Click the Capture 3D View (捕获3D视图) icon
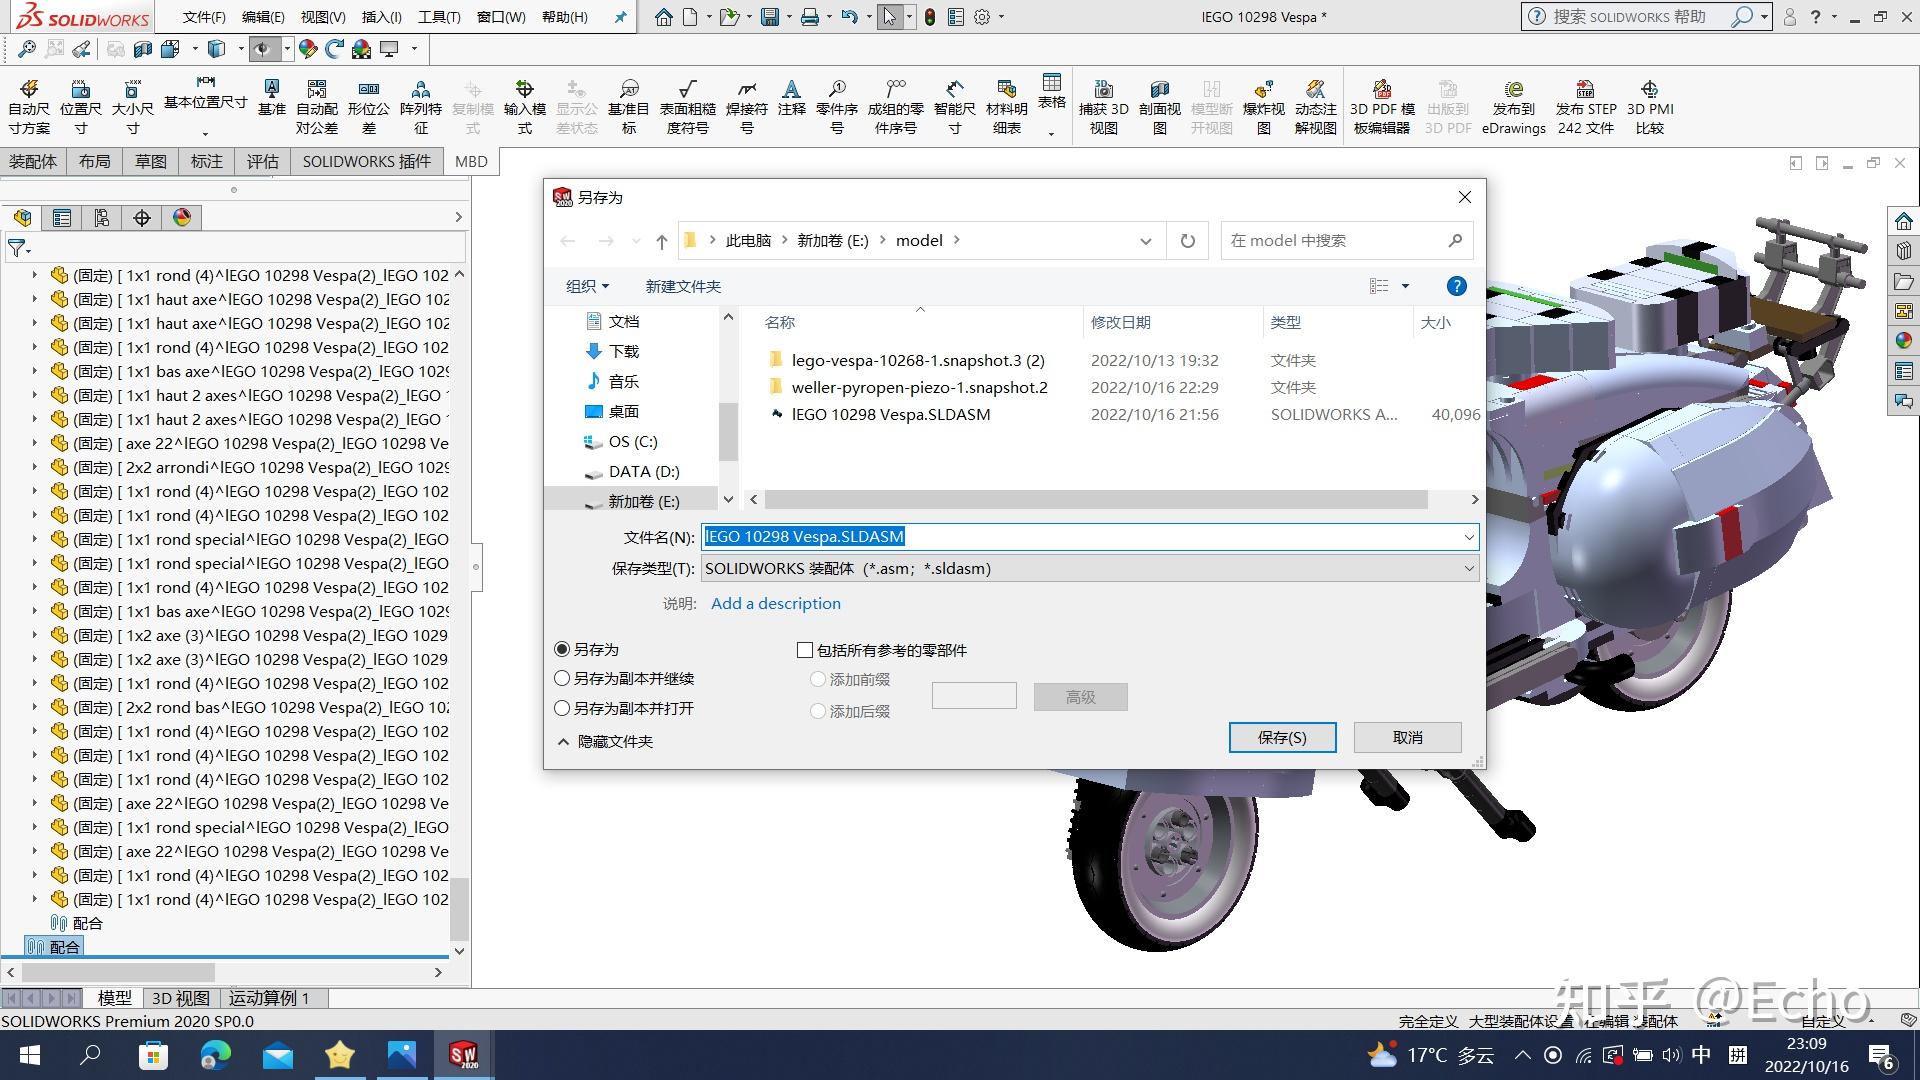This screenshot has height=1080, width=1920. tap(1104, 107)
